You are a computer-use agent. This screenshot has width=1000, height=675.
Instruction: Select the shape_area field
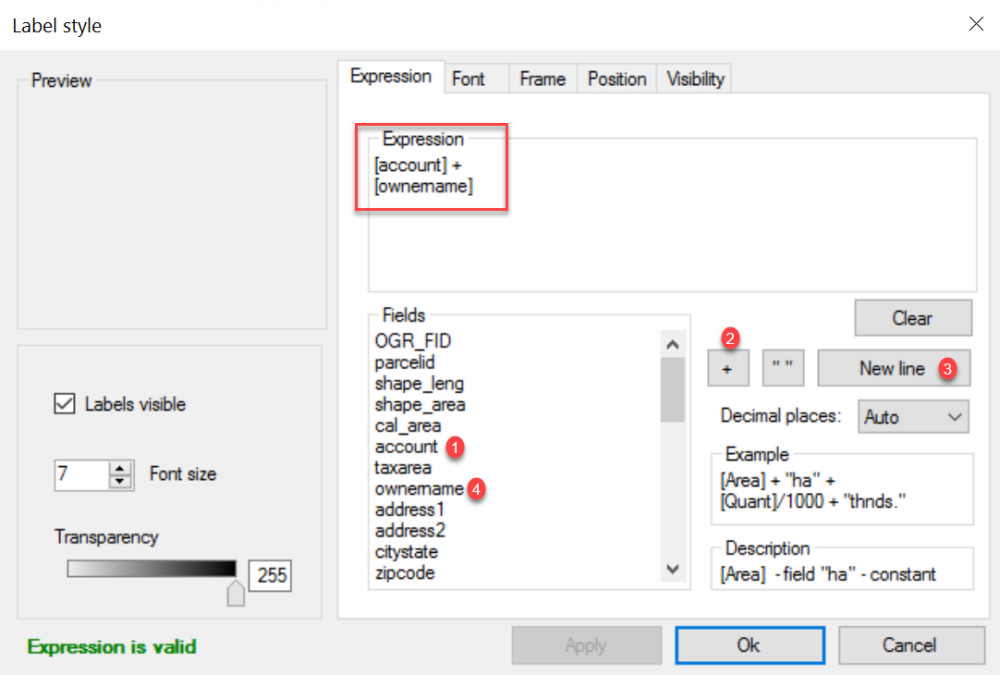tap(419, 404)
